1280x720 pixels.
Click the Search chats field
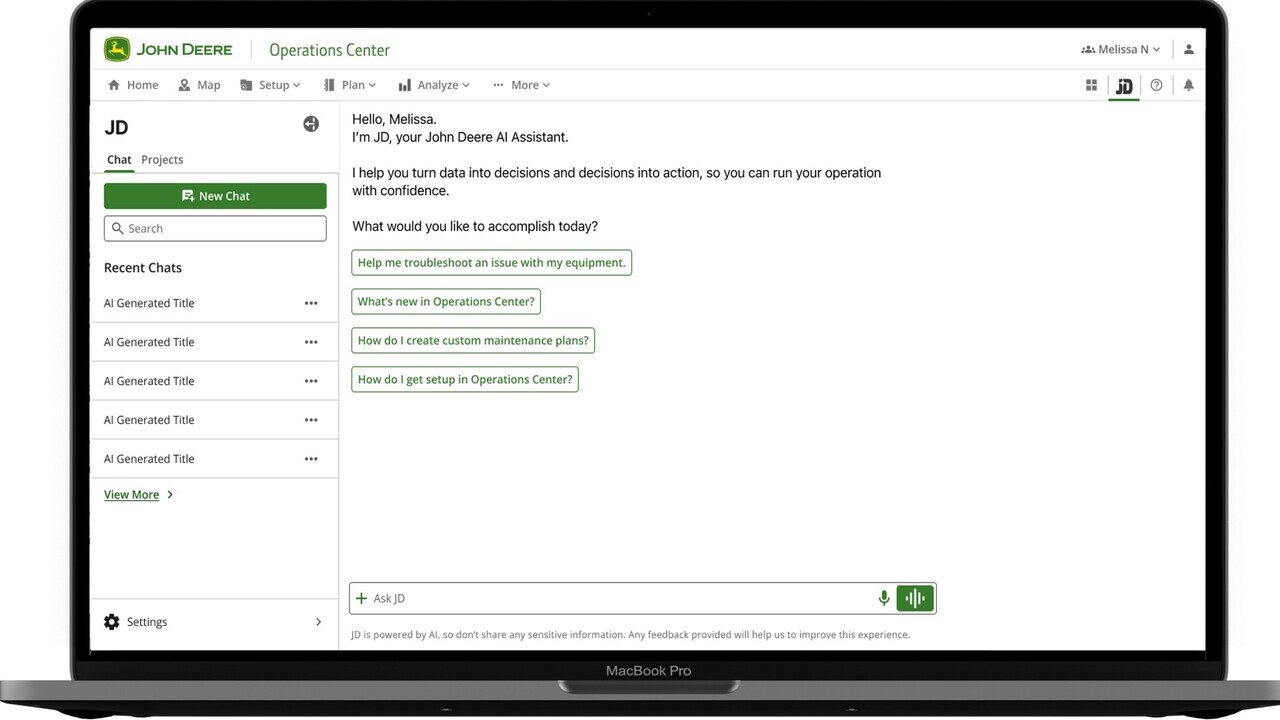(x=215, y=228)
